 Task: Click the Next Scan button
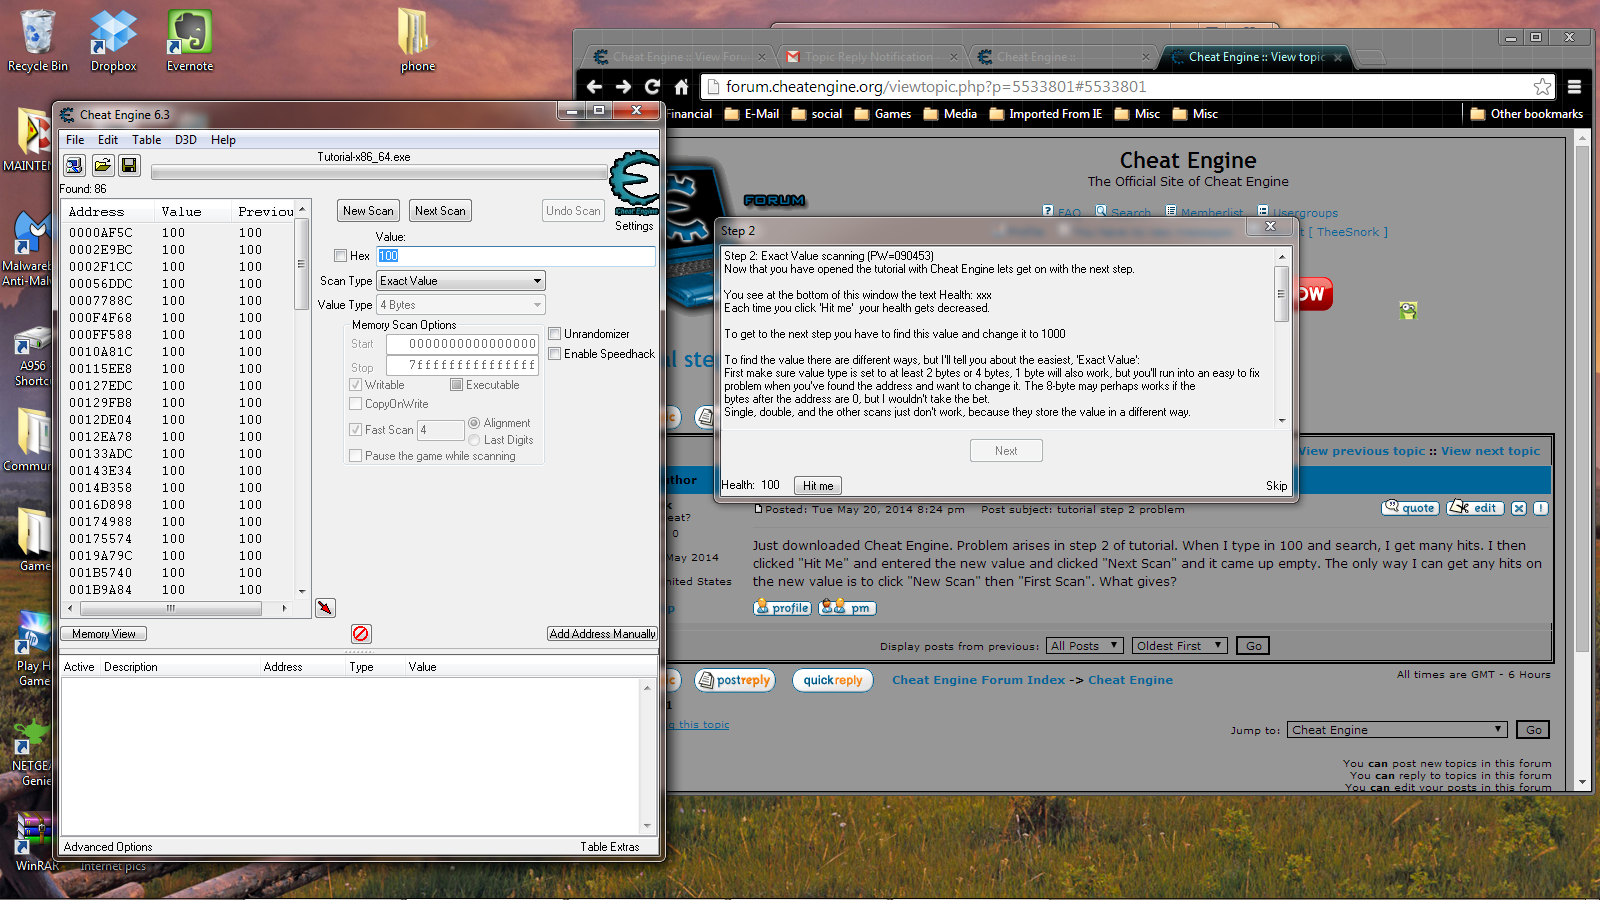coord(440,211)
